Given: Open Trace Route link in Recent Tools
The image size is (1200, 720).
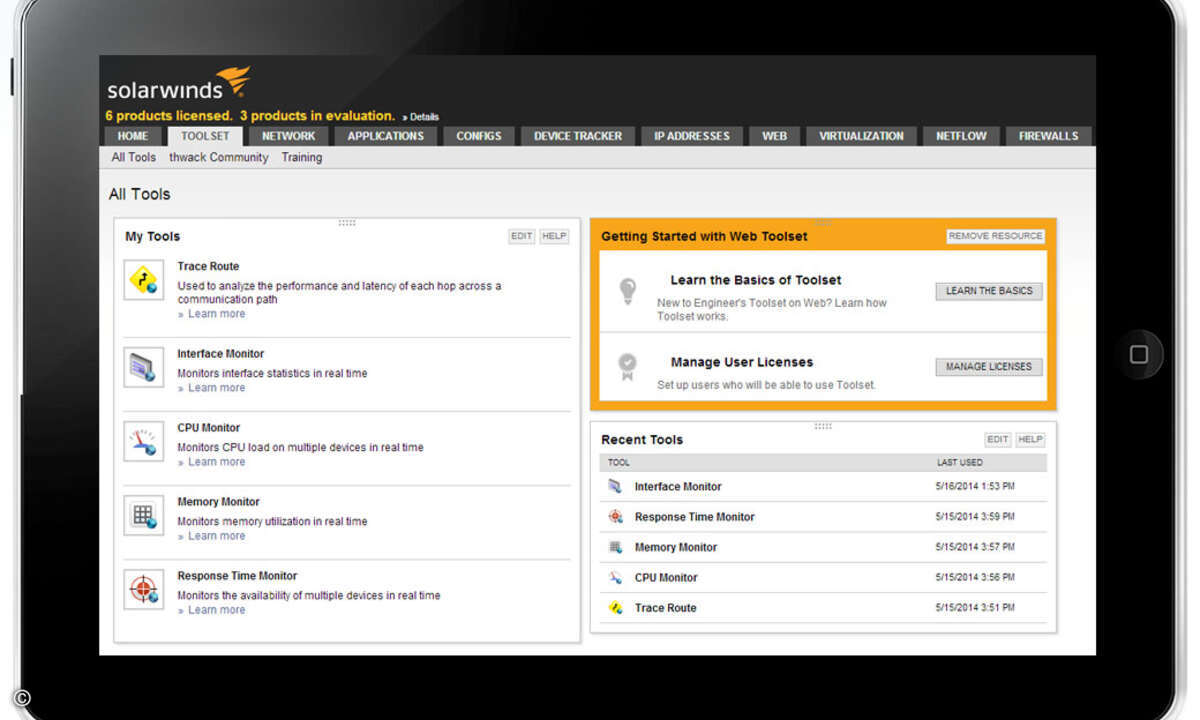Looking at the screenshot, I should pyautogui.click(x=665, y=608).
